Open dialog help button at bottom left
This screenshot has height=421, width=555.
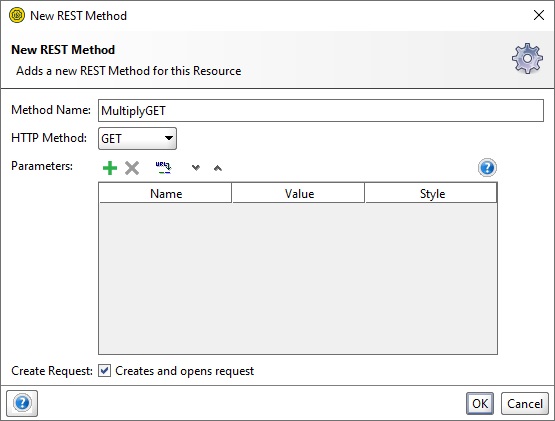point(22,403)
